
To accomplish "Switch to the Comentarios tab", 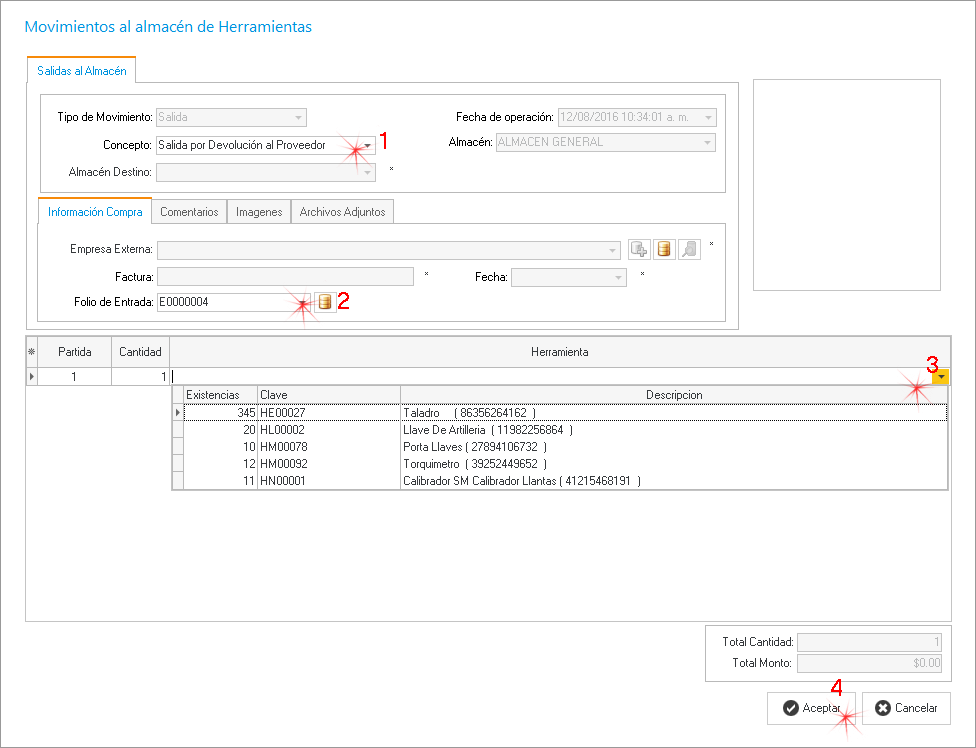I will coord(189,212).
